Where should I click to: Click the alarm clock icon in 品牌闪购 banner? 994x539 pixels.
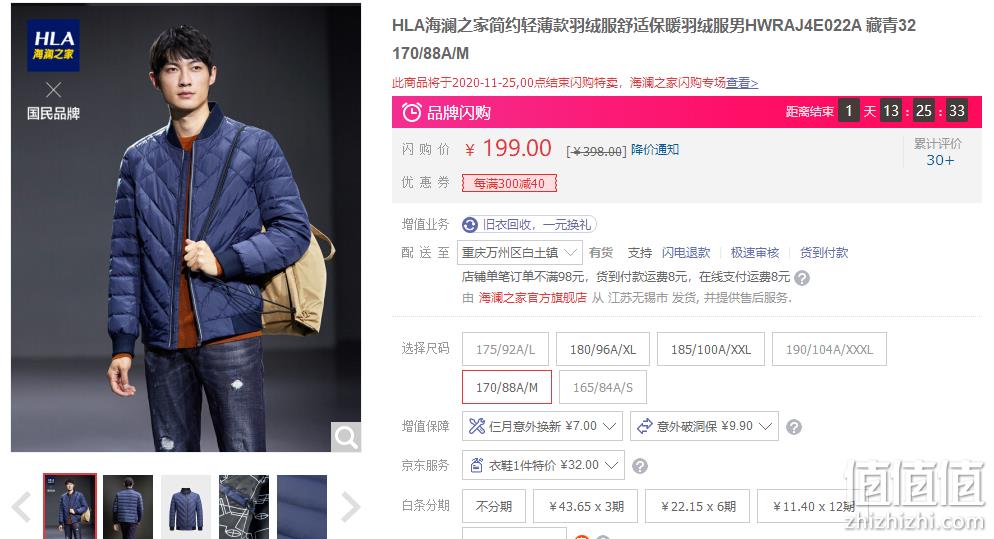[411, 112]
